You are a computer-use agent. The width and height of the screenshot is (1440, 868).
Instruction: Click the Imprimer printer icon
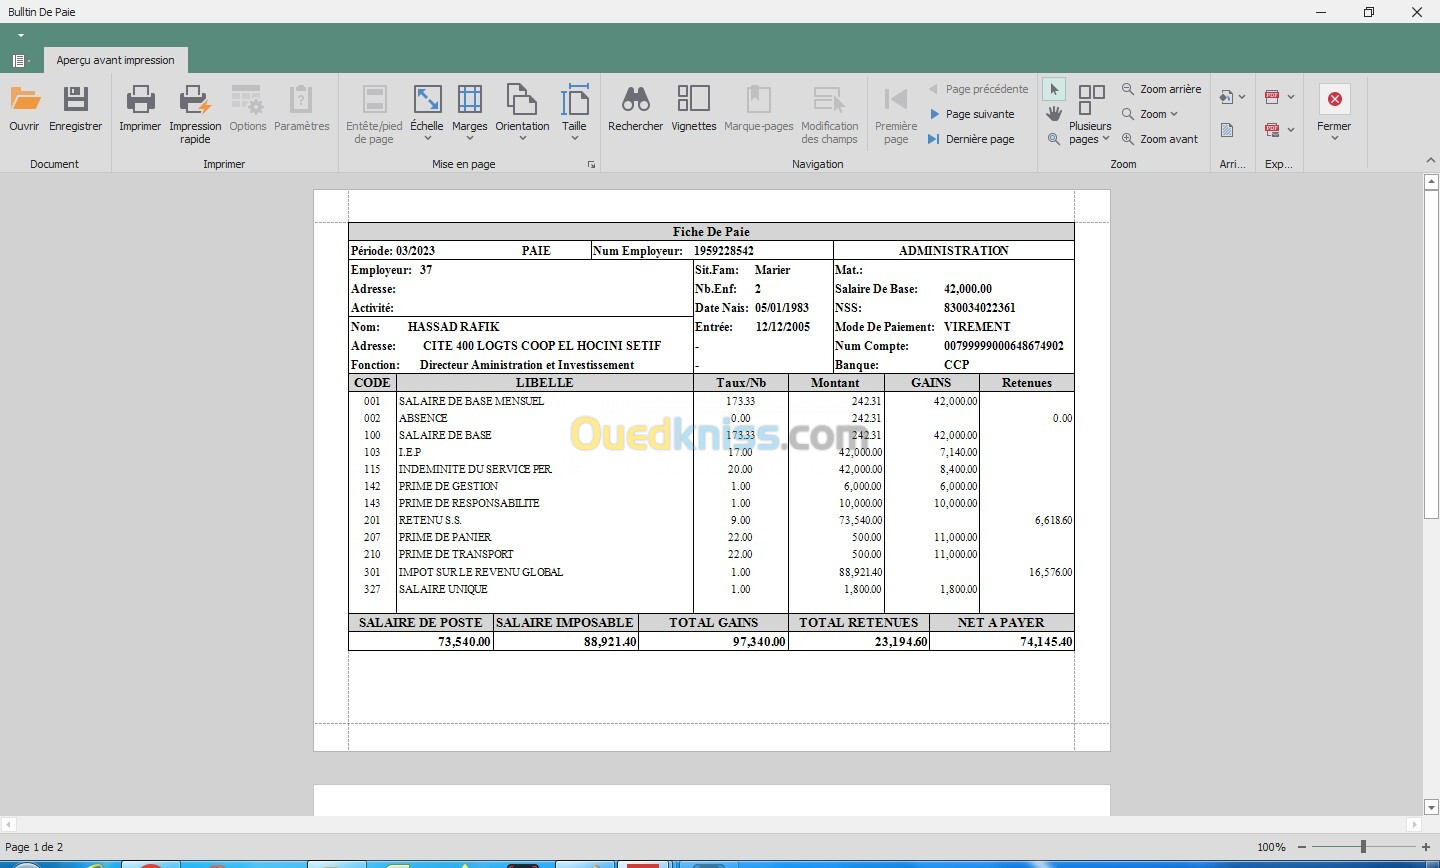(140, 99)
